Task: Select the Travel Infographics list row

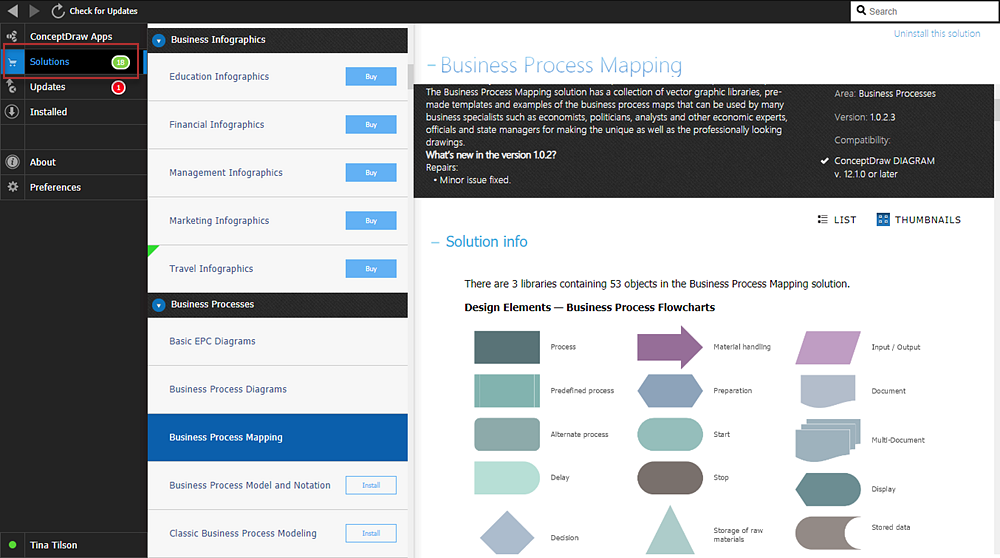Action: pyautogui.click(x=277, y=269)
